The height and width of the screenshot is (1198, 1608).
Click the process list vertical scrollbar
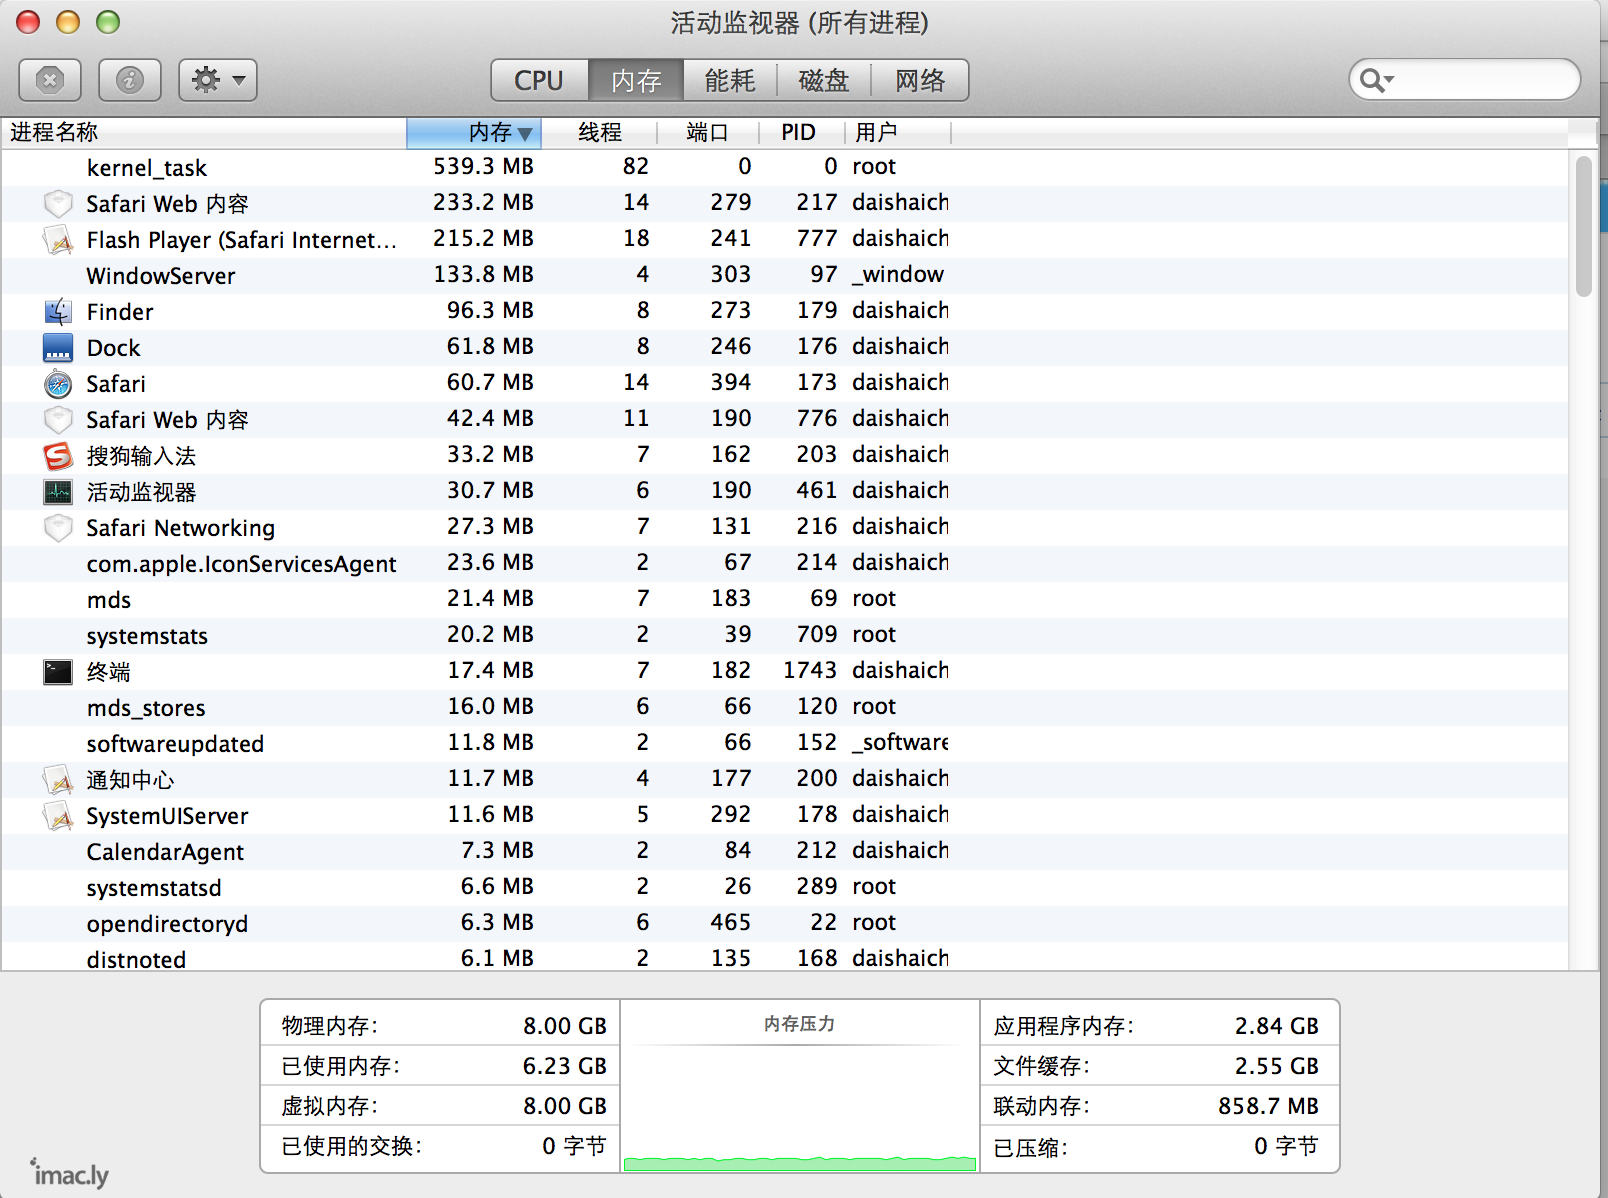coord(1583,227)
